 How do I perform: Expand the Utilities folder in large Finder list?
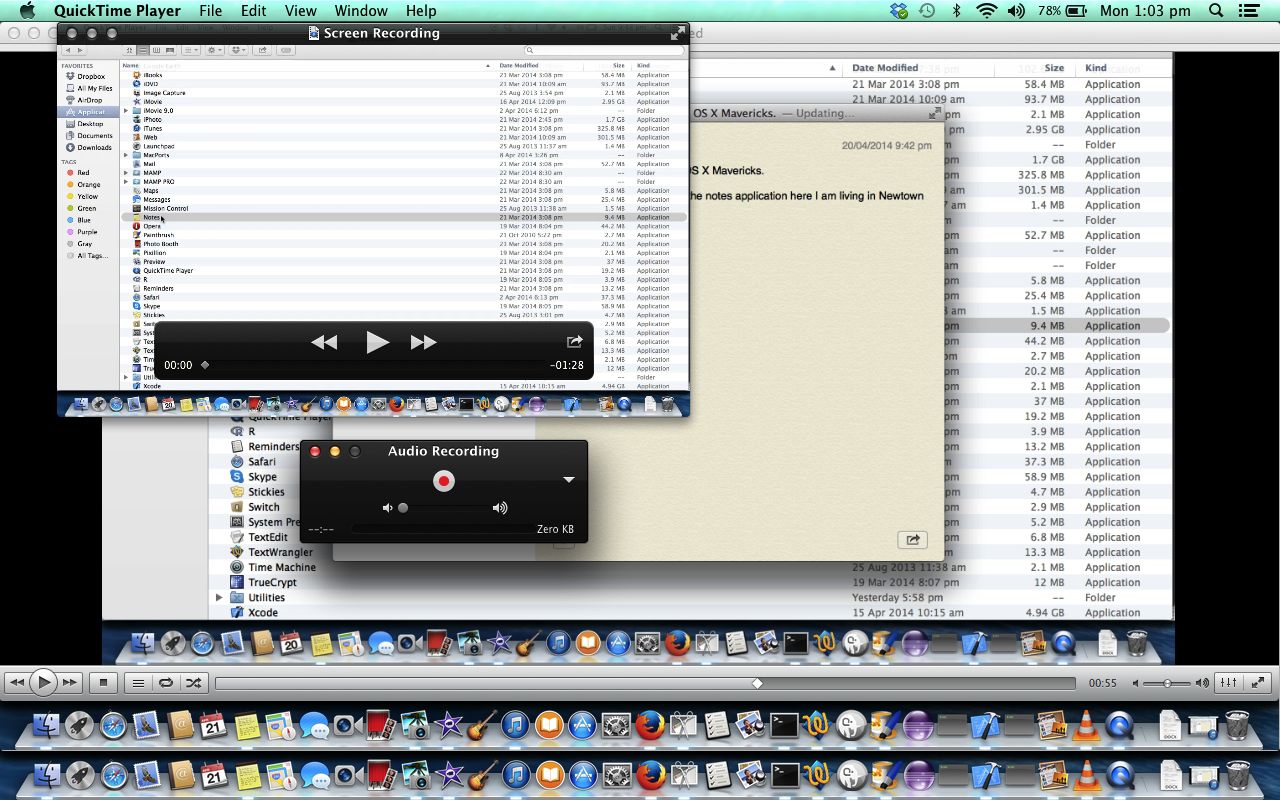220,597
